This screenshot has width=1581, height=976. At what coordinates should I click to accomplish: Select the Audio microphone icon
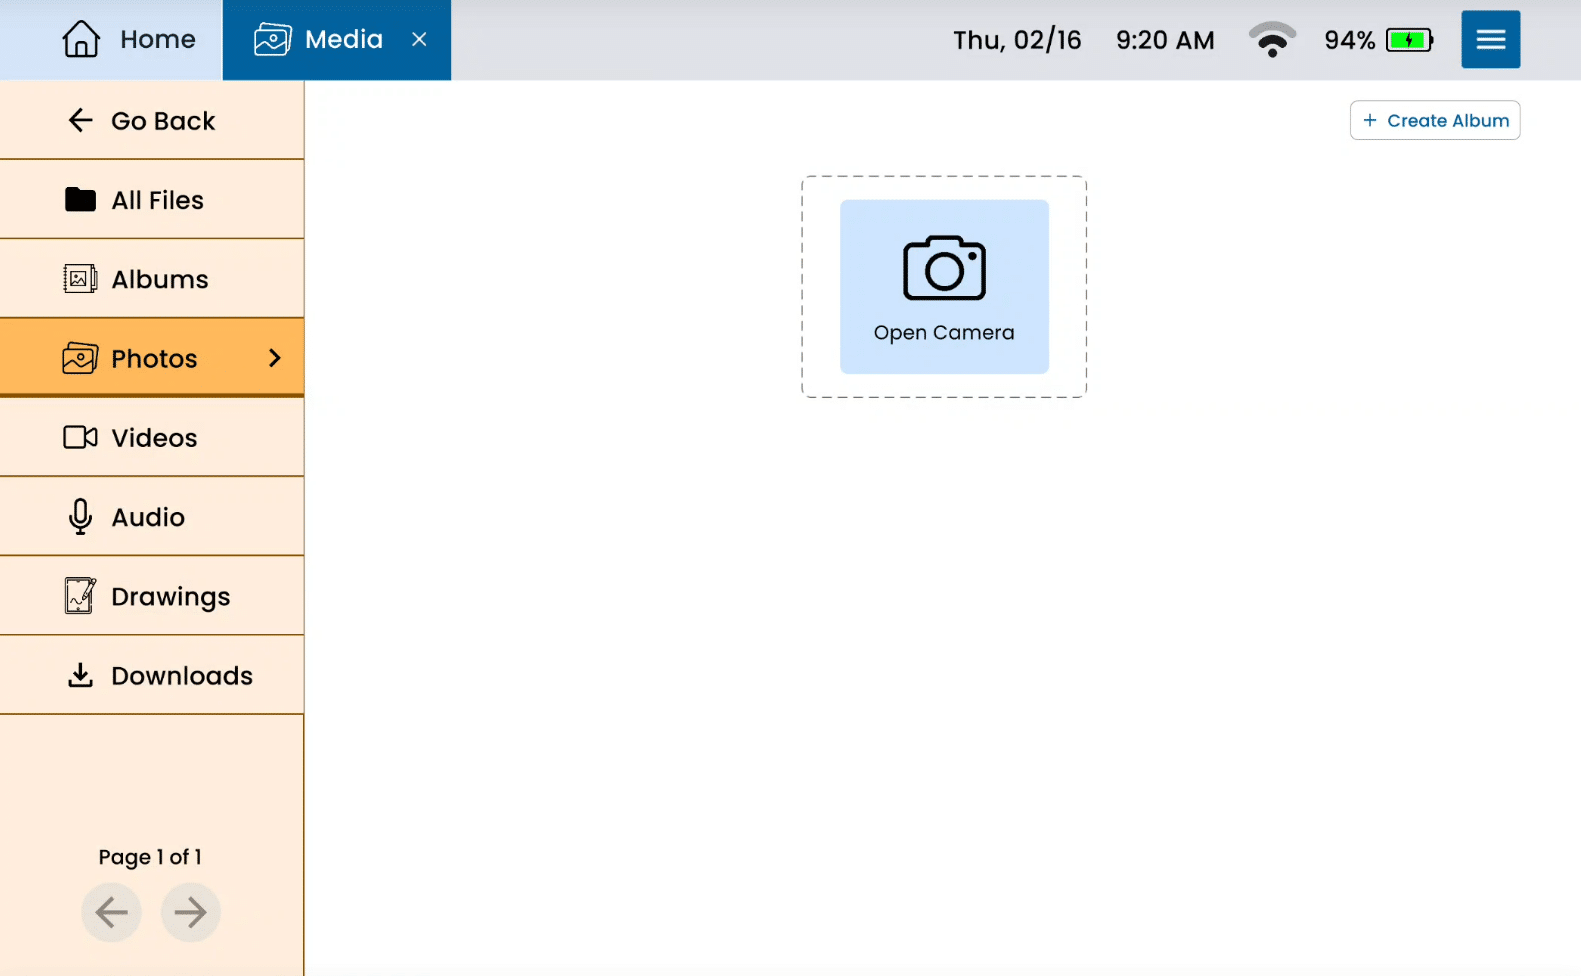click(x=80, y=517)
